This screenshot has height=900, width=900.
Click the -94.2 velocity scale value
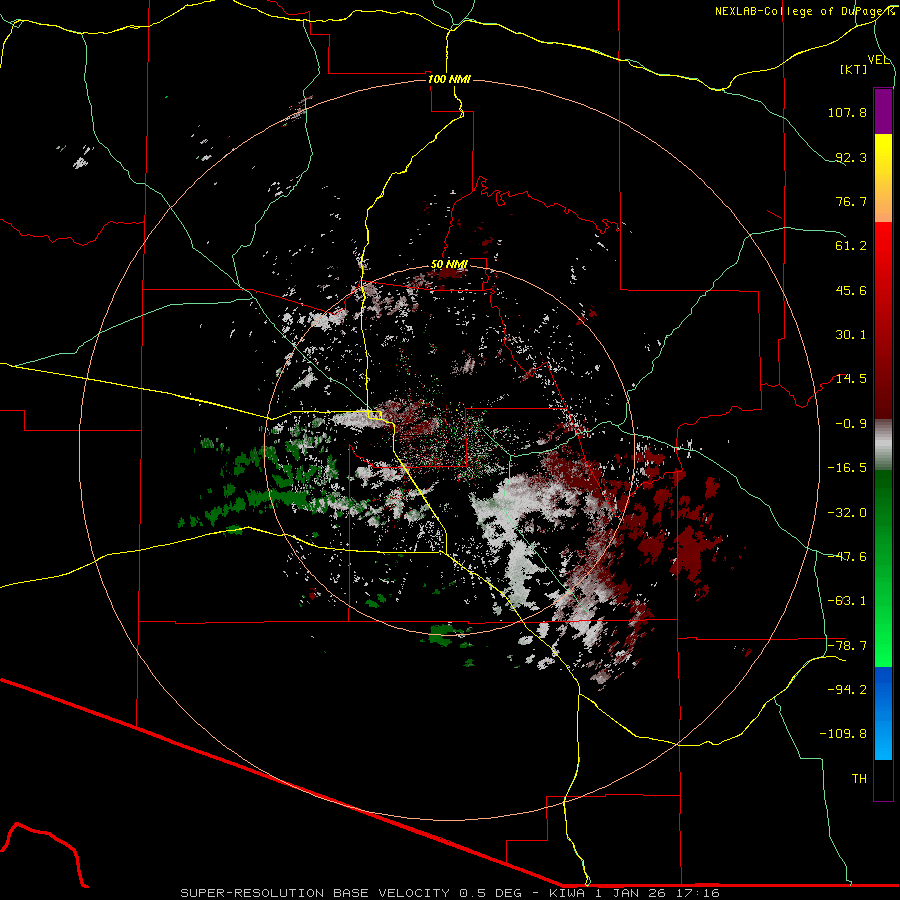pyautogui.click(x=847, y=689)
